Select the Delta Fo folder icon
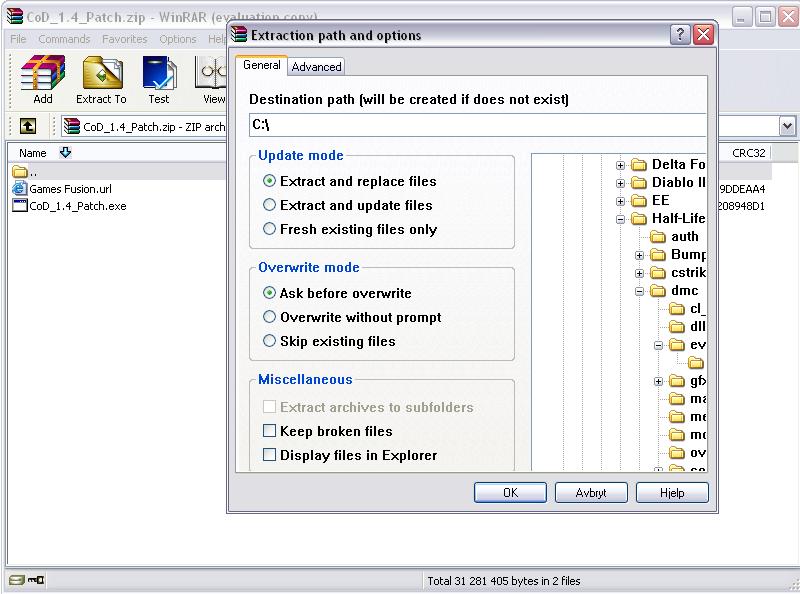This screenshot has height=594, width=800. click(639, 164)
